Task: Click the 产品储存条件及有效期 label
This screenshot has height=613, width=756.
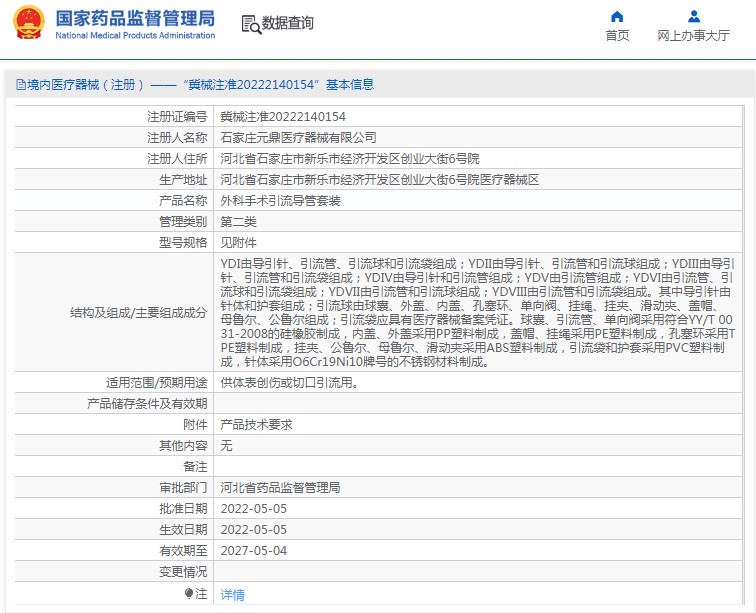Action: [147, 404]
